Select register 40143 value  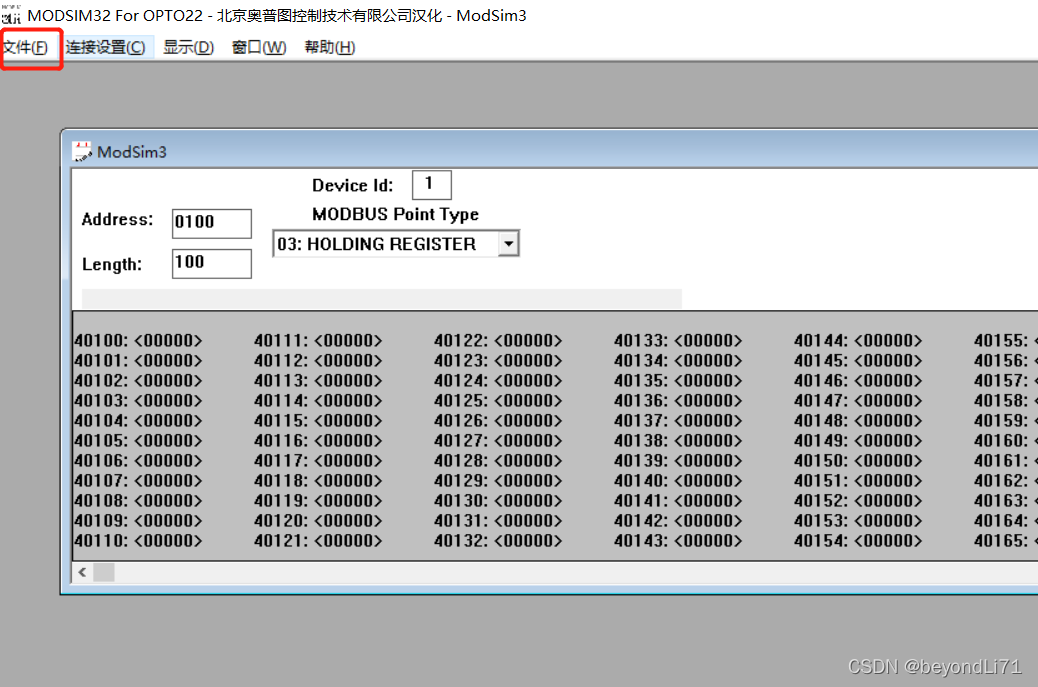[x=708, y=541]
